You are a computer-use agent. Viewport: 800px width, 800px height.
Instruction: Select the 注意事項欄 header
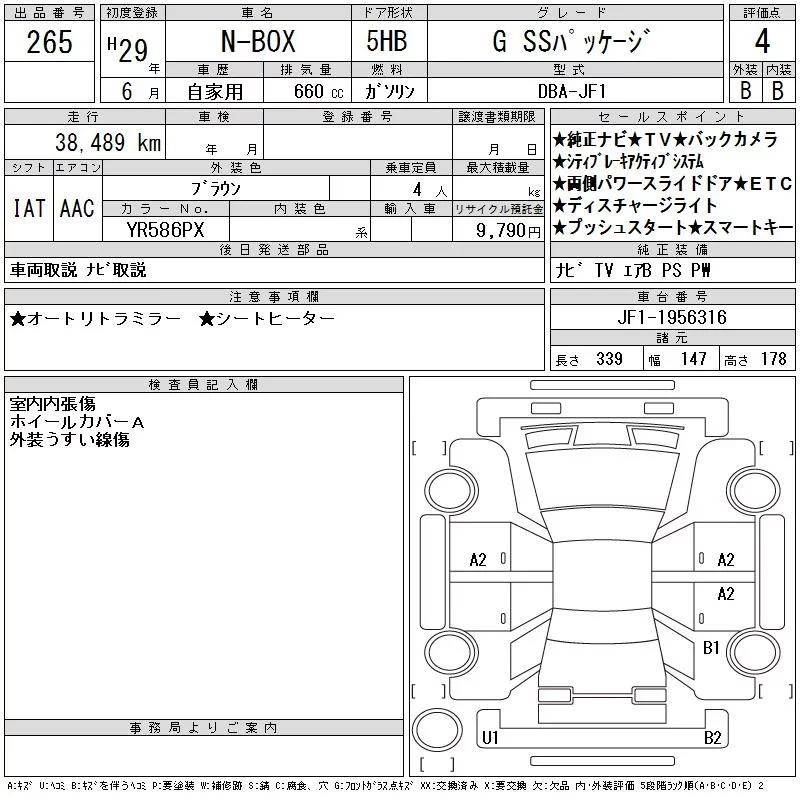(274, 296)
